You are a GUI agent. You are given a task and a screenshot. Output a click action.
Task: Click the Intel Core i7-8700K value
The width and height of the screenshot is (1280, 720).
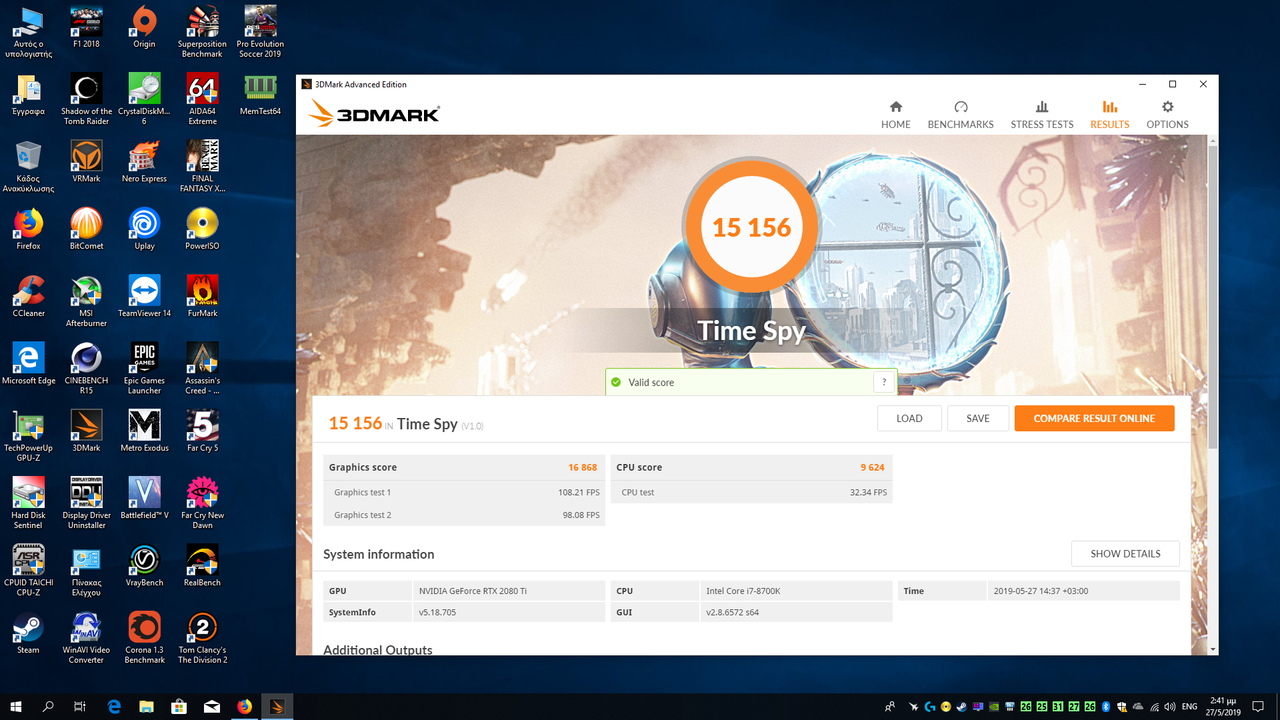(743, 591)
